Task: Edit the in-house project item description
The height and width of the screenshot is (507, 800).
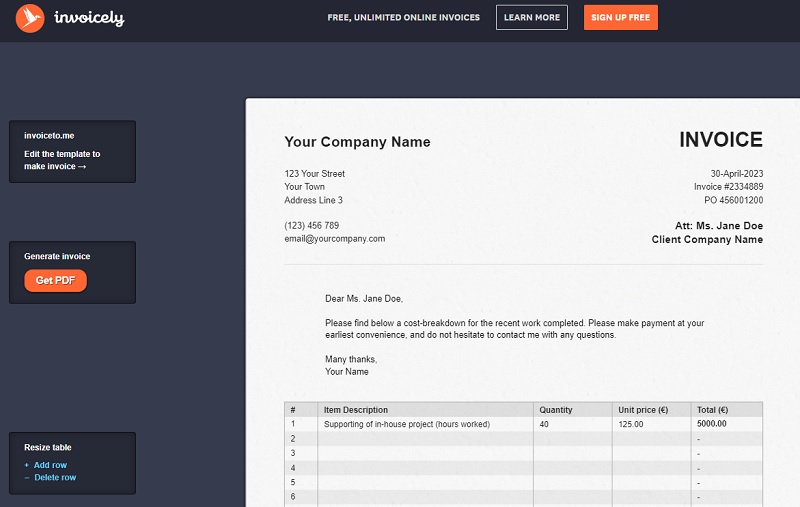Action: click(x=407, y=424)
